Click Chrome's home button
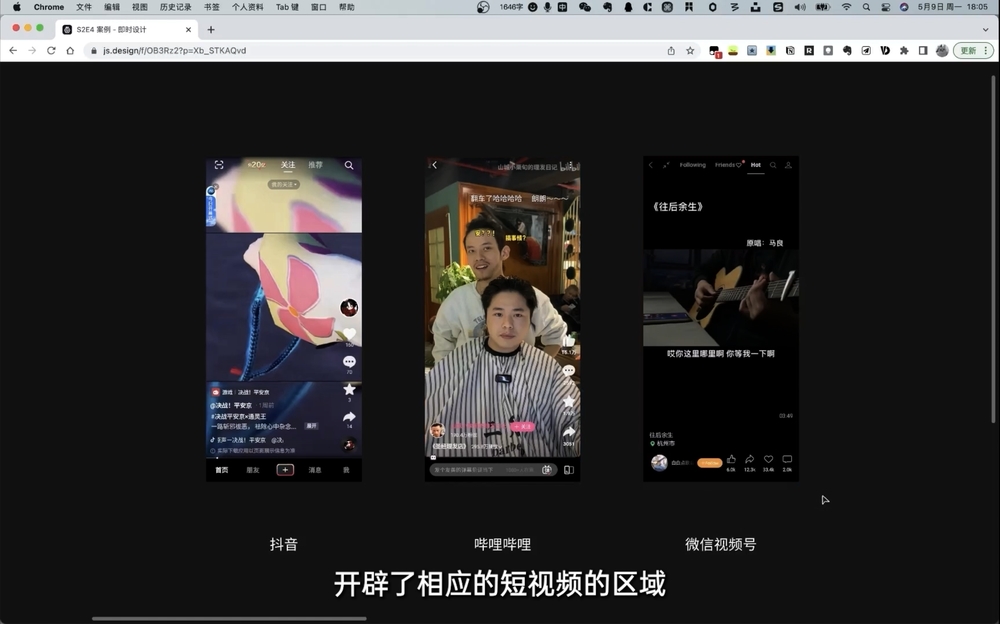 pyautogui.click(x=70, y=50)
